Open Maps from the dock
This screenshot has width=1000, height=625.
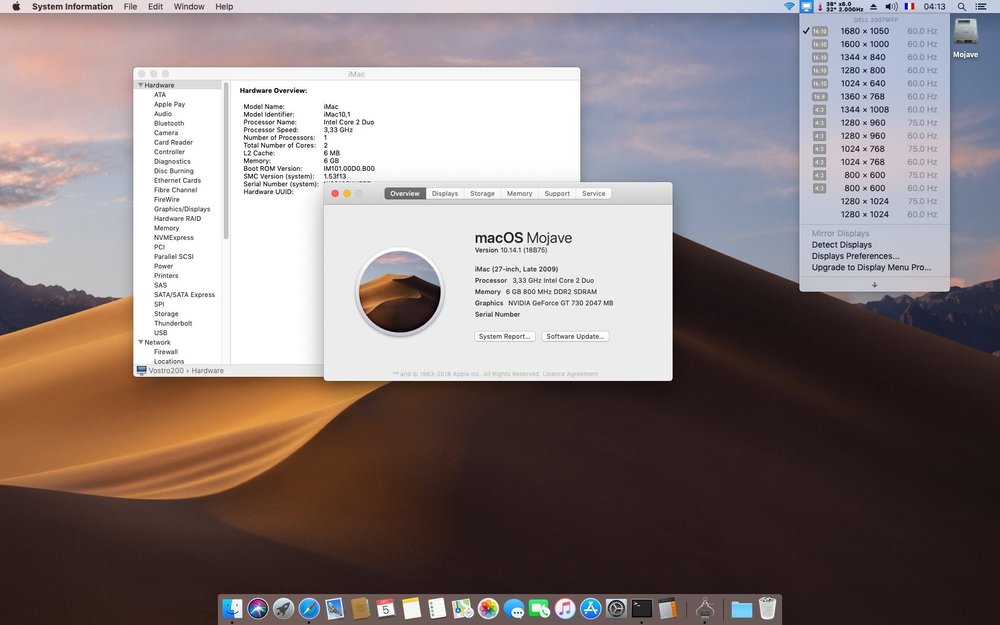(x=462, y=608)
